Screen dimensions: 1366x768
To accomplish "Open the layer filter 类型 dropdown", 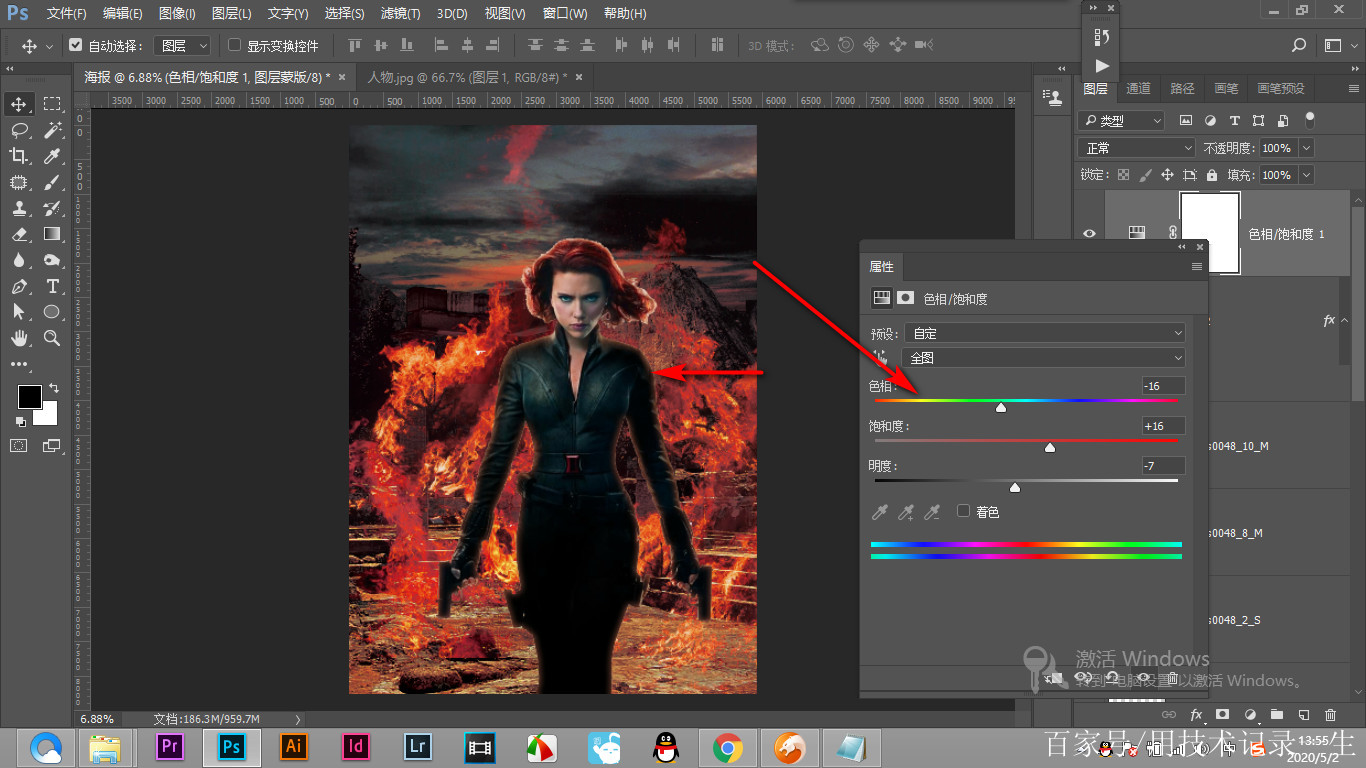I will pos(1121,120).
